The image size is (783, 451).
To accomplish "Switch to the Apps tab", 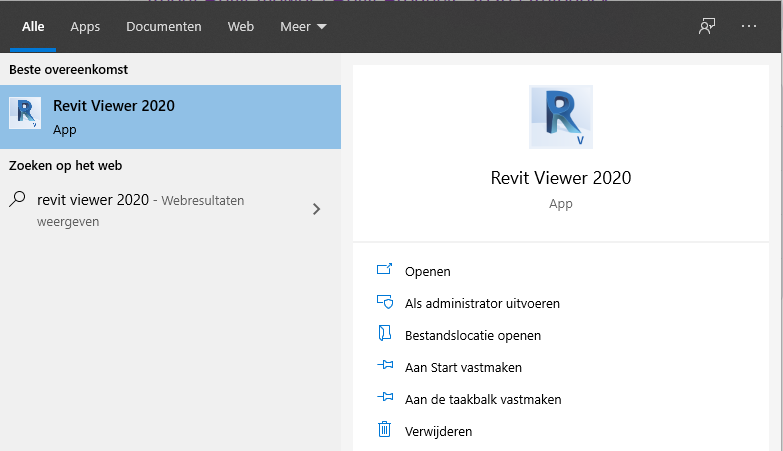I will (x=85, y=26).
